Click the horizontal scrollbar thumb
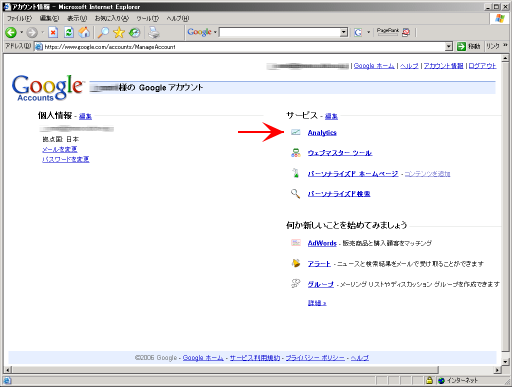The image size is (512, 387). click(225, 370)
